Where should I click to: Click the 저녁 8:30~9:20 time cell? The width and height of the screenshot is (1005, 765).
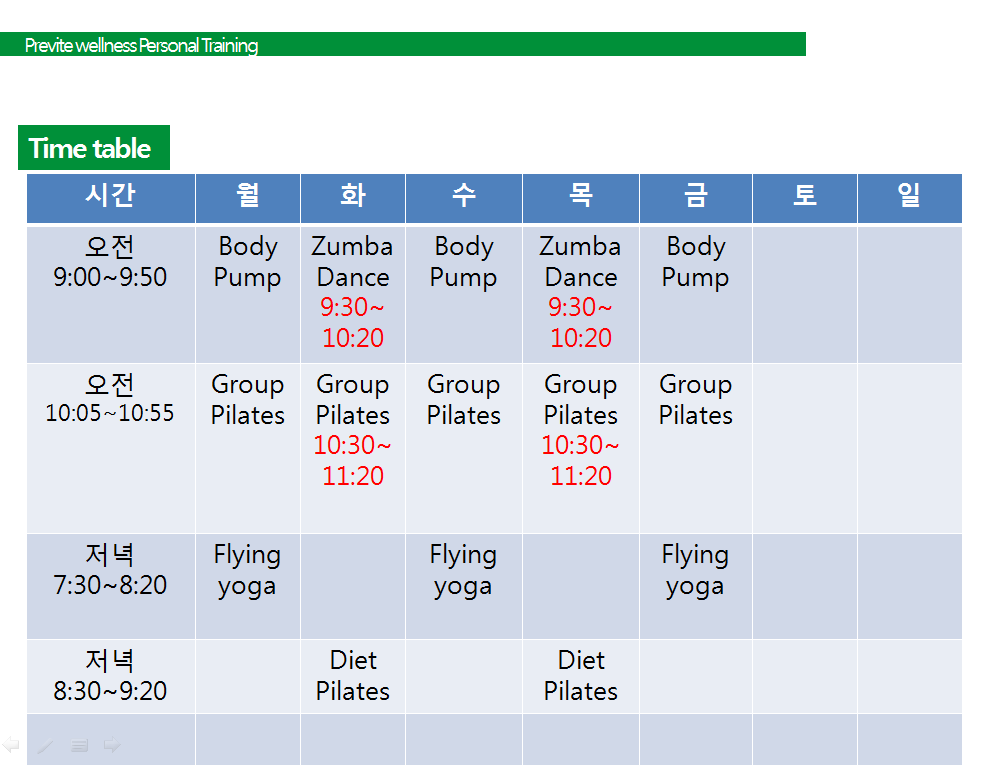point(110,676)
